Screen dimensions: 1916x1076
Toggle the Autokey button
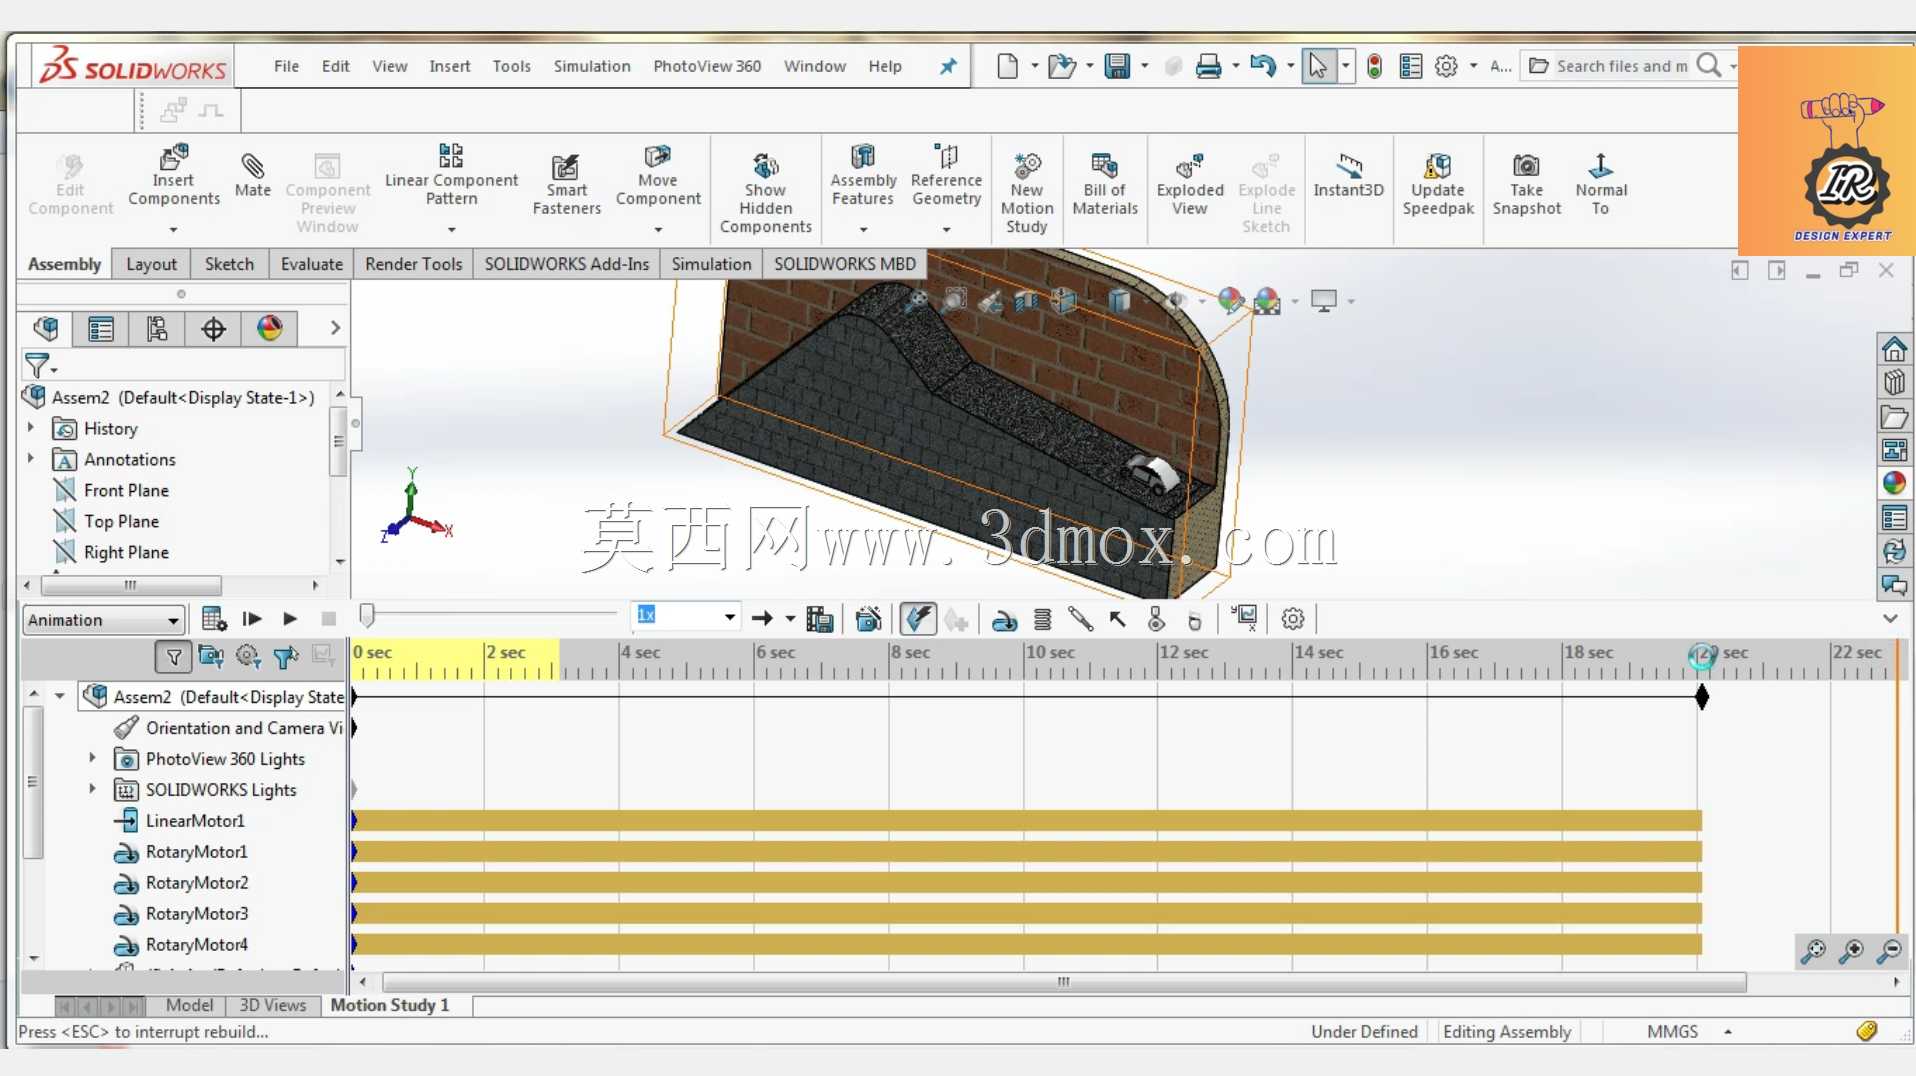[918, 619]
